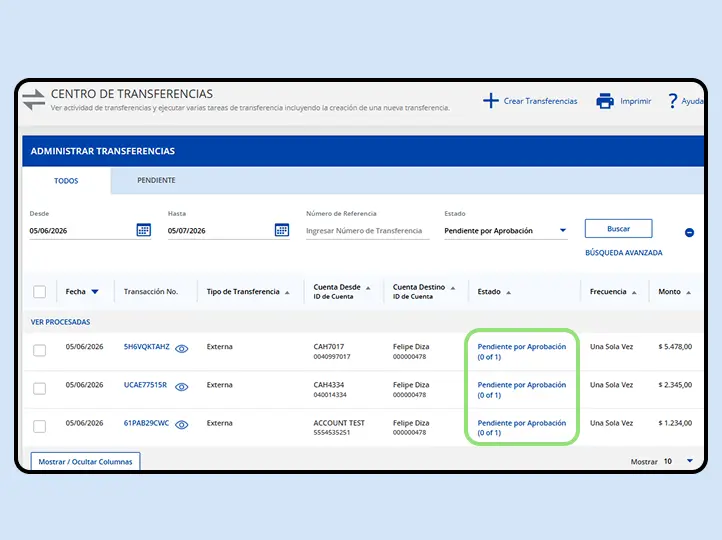Click the ADMINISTRAR TRANSFERENCIAS panel title
This screenshot has width=722, height=540.
103,151
